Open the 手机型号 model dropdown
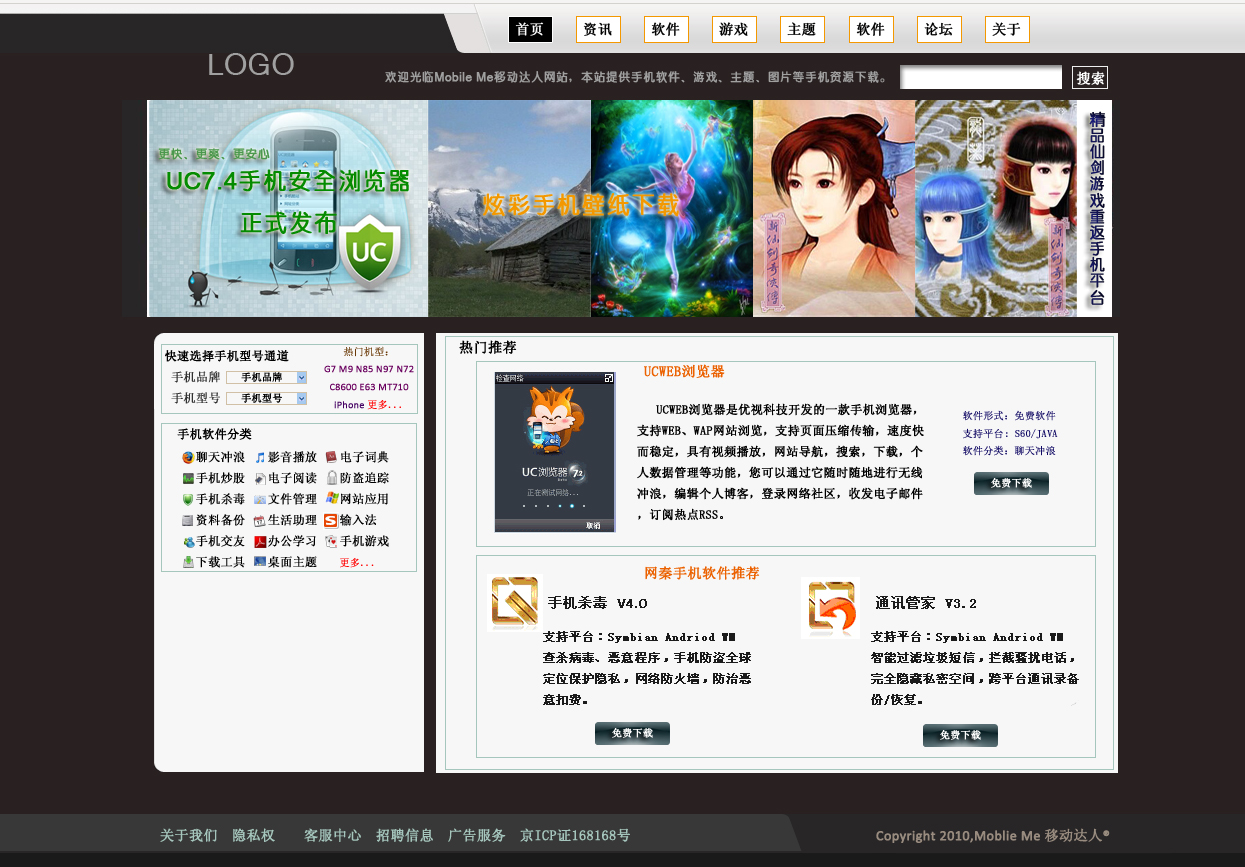Image resolution: width=1245 pixels, height=867 pixels. (x=267, y=398)
